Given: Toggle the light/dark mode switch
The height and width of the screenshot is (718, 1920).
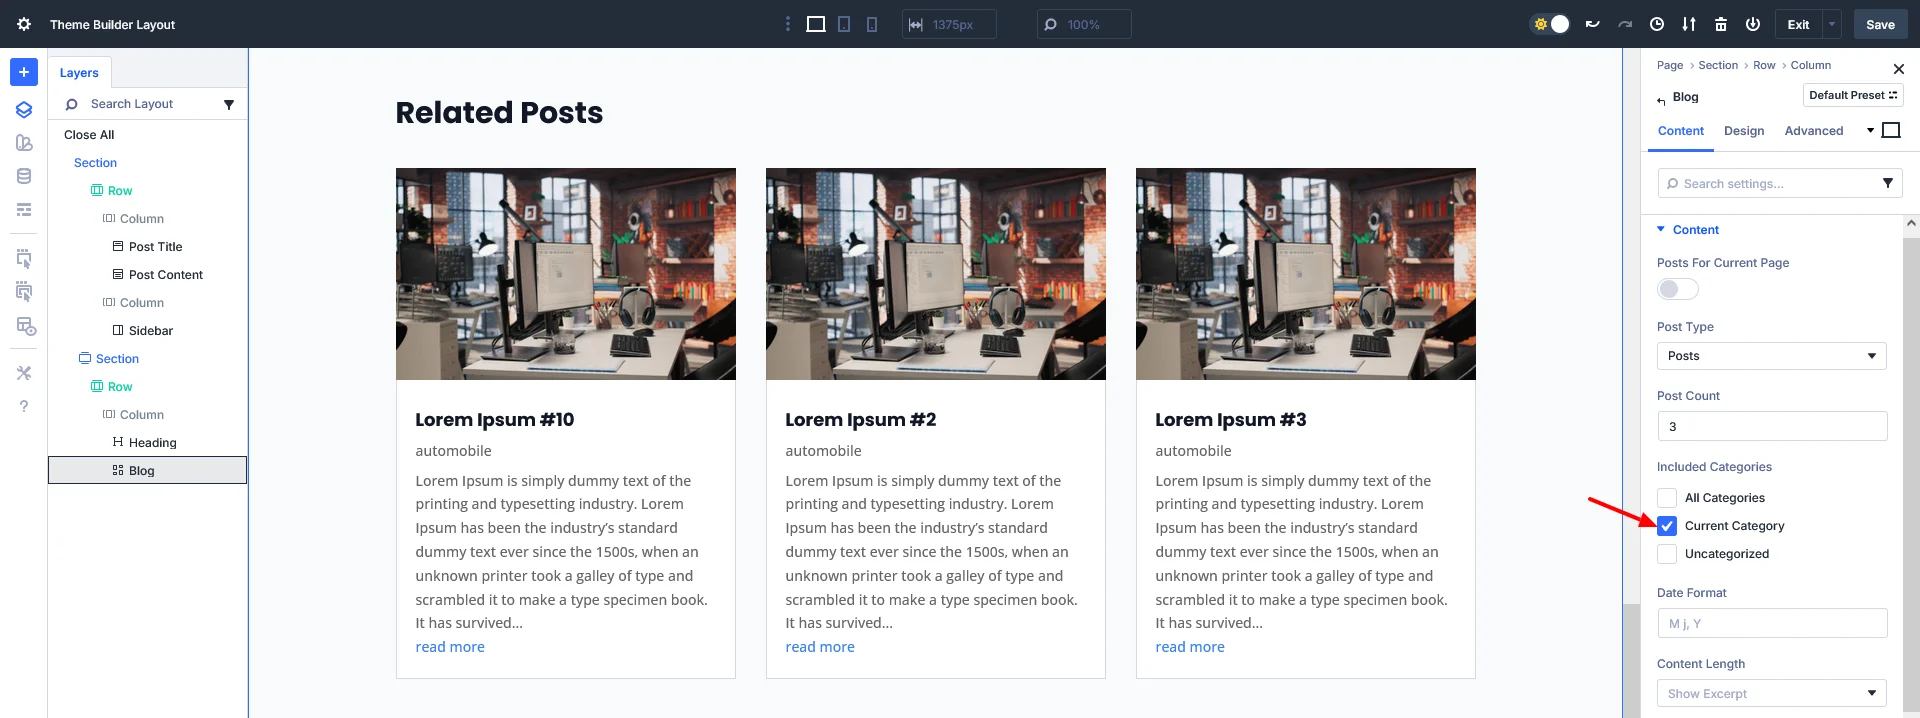Looking at the screenshot, I should pos(1550,24).
